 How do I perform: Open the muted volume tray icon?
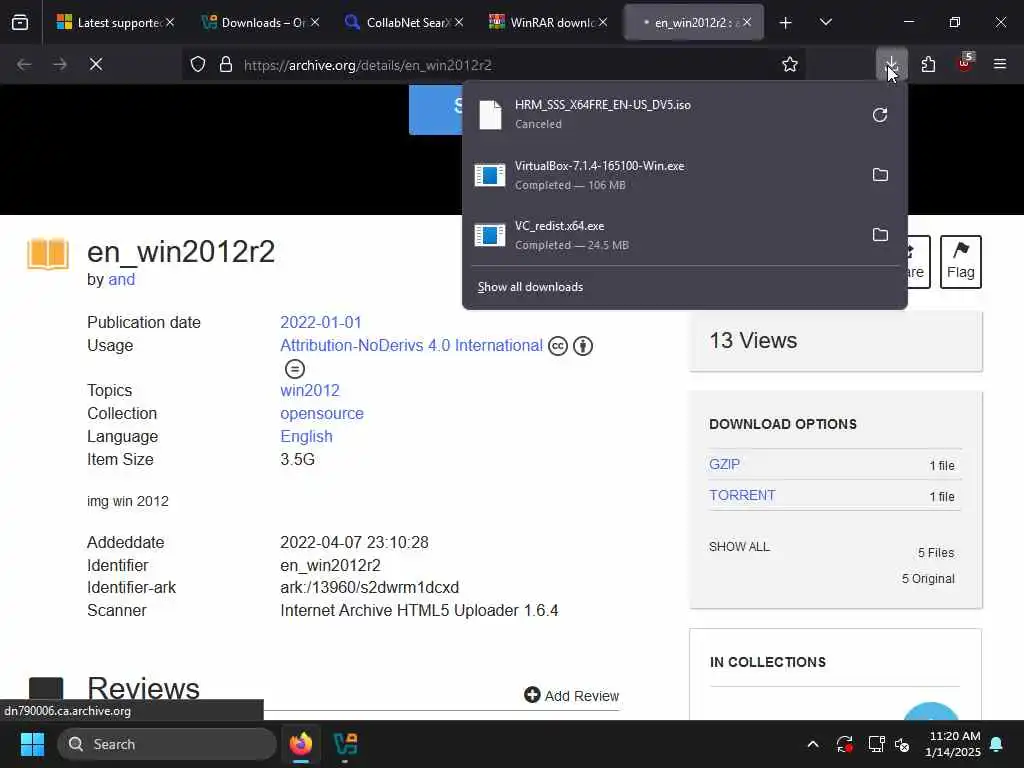(x=903, y=744)
